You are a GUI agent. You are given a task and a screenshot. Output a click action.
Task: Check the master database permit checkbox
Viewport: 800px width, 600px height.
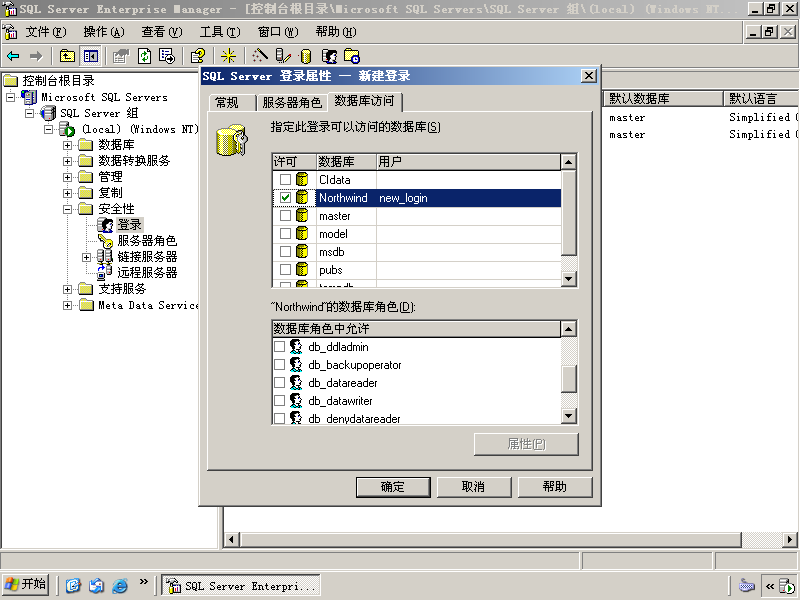coord(285,216)
